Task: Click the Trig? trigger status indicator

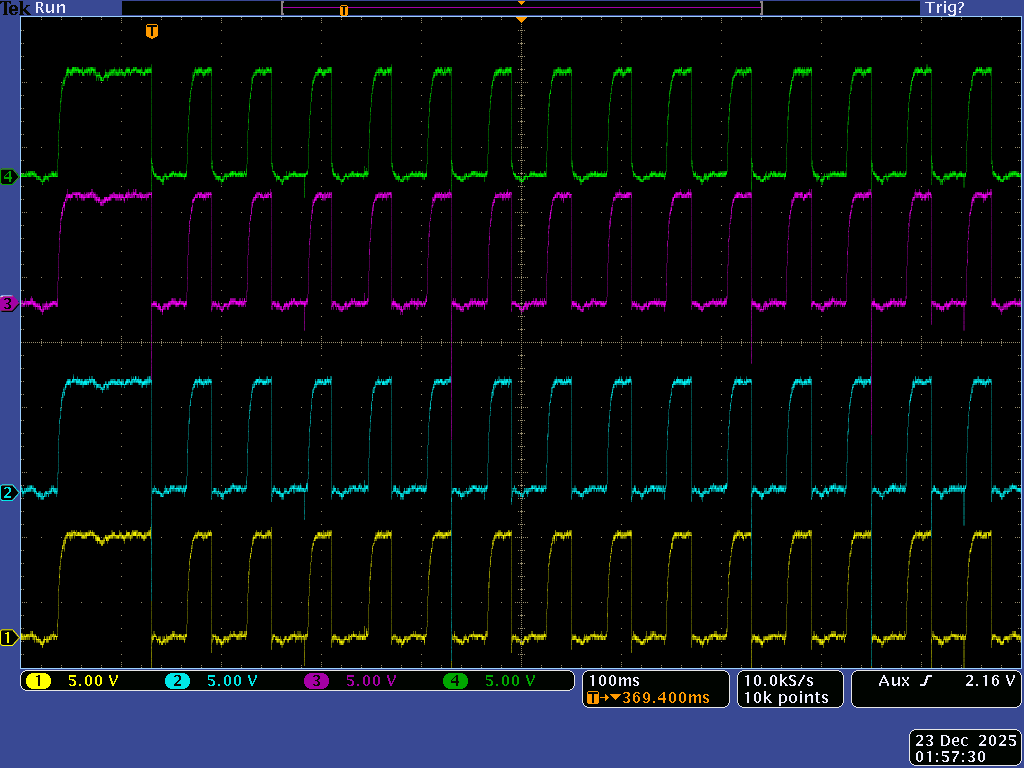Action: click(945, 8)
